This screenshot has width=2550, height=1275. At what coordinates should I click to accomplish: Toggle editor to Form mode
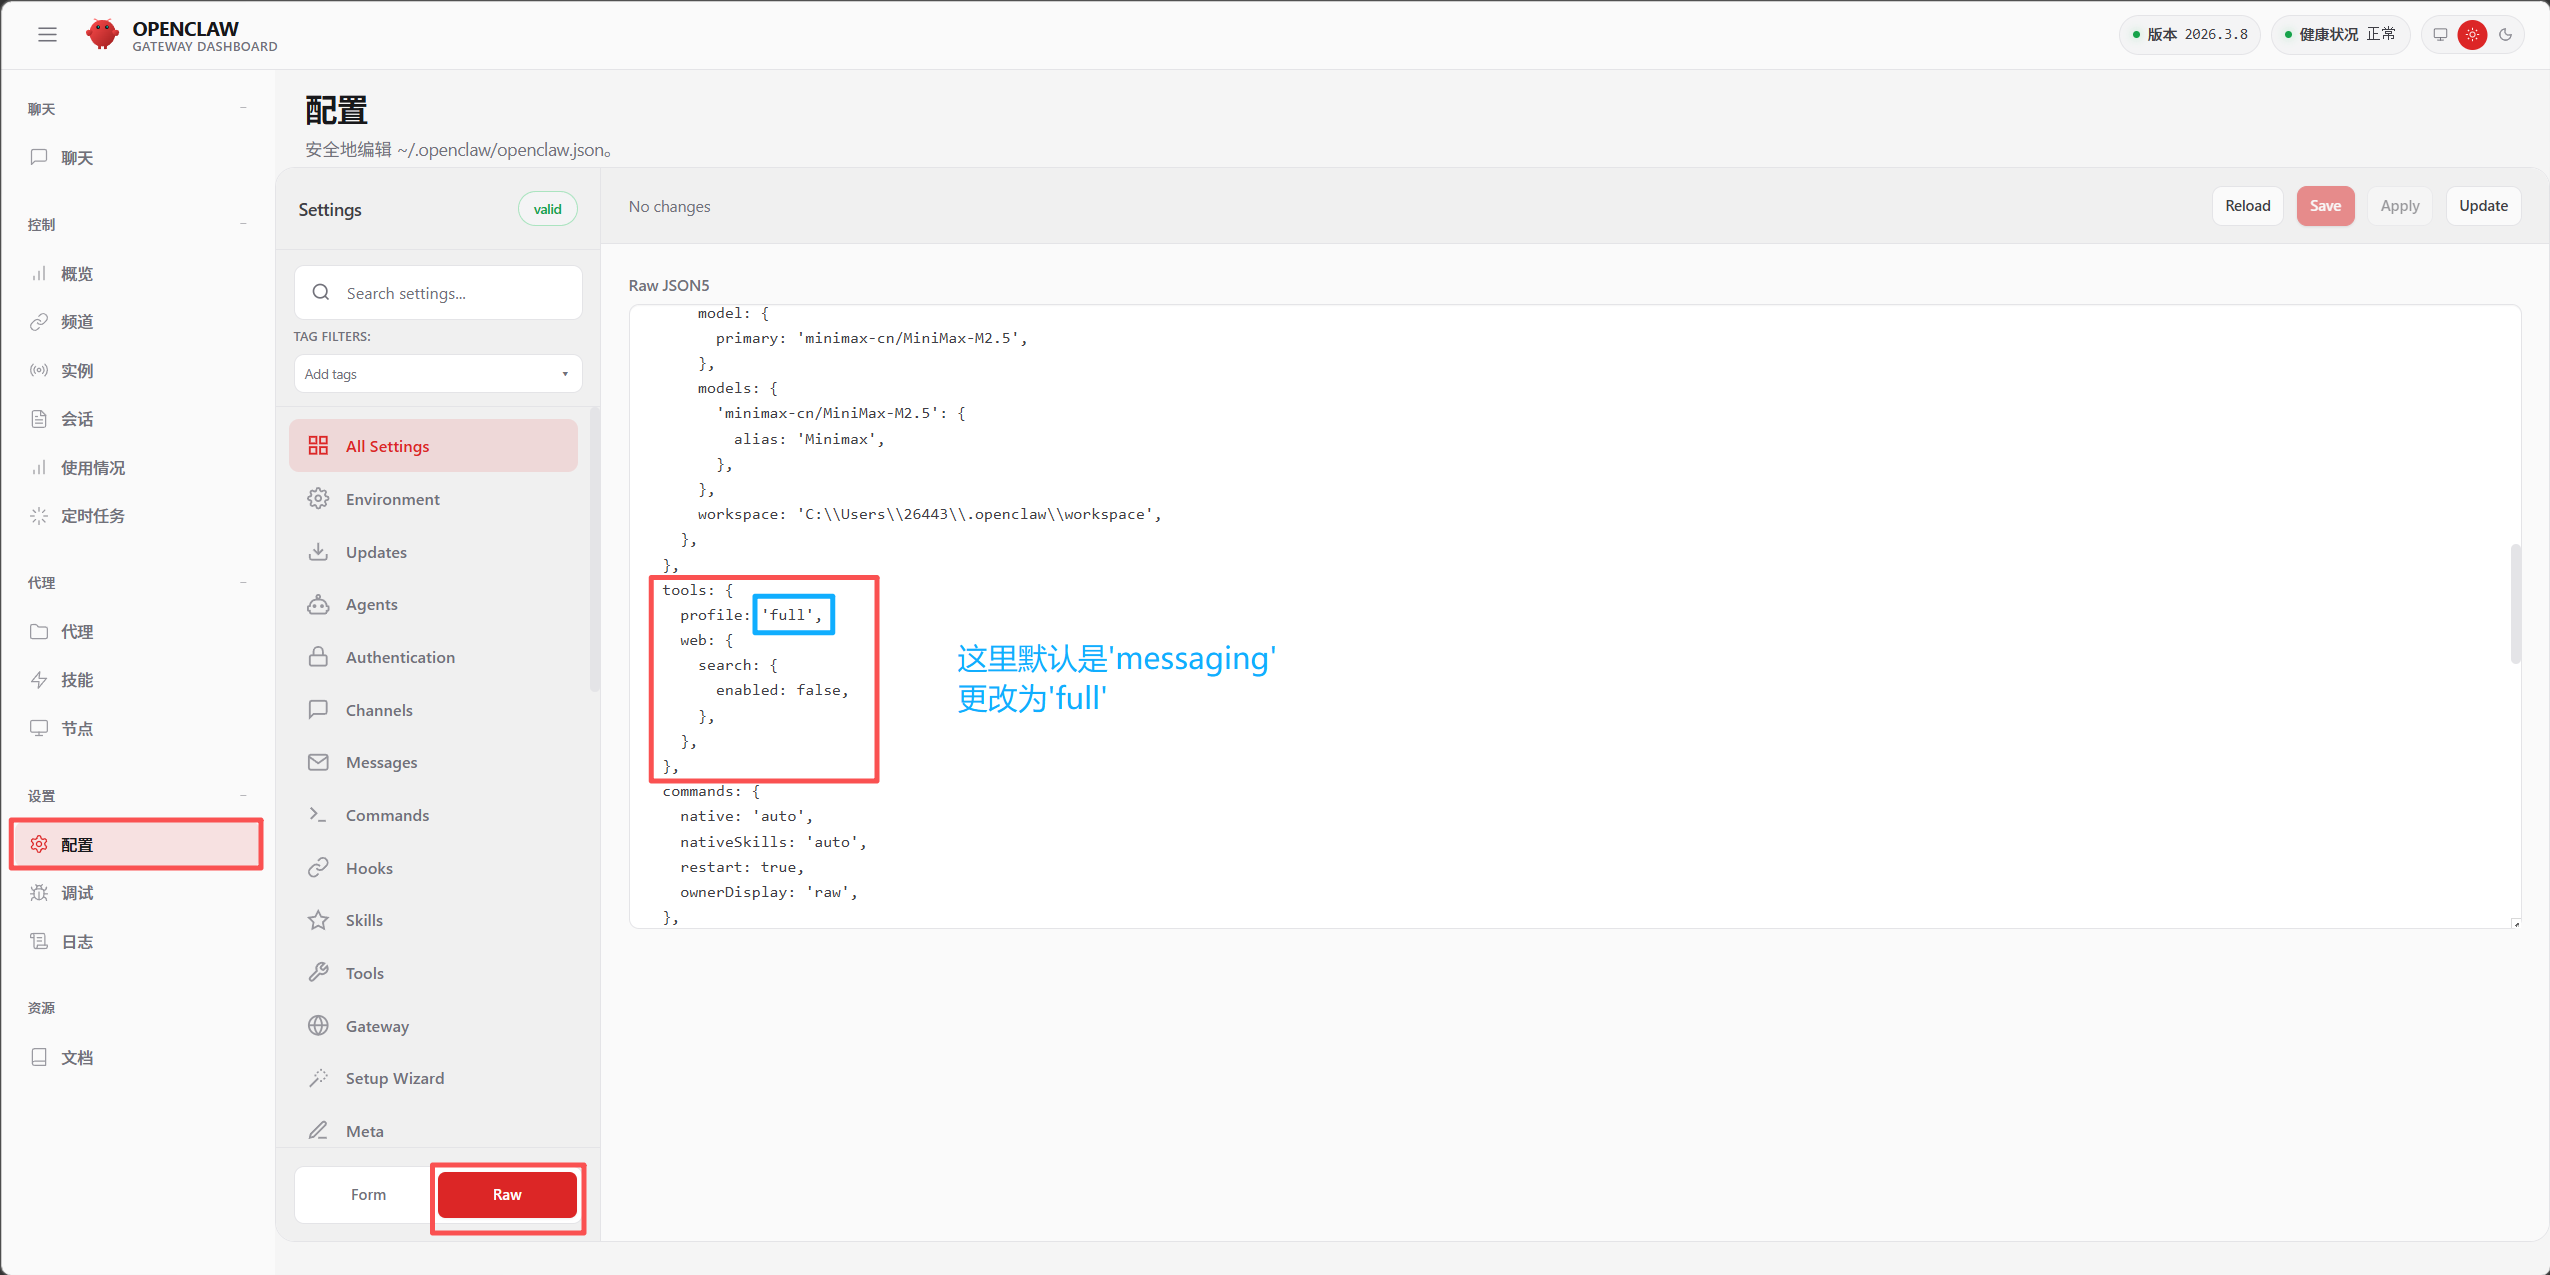click(x=368, y=1194)
